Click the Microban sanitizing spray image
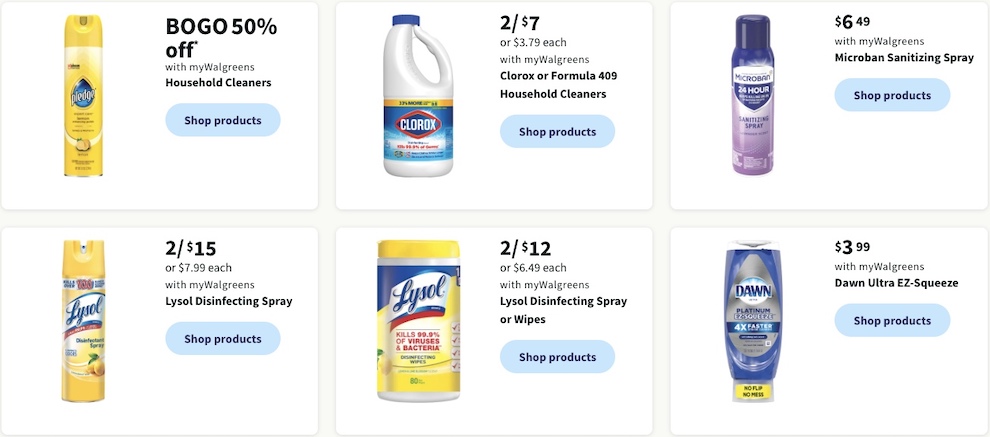 pyautogui.click(x=753, y=95)
